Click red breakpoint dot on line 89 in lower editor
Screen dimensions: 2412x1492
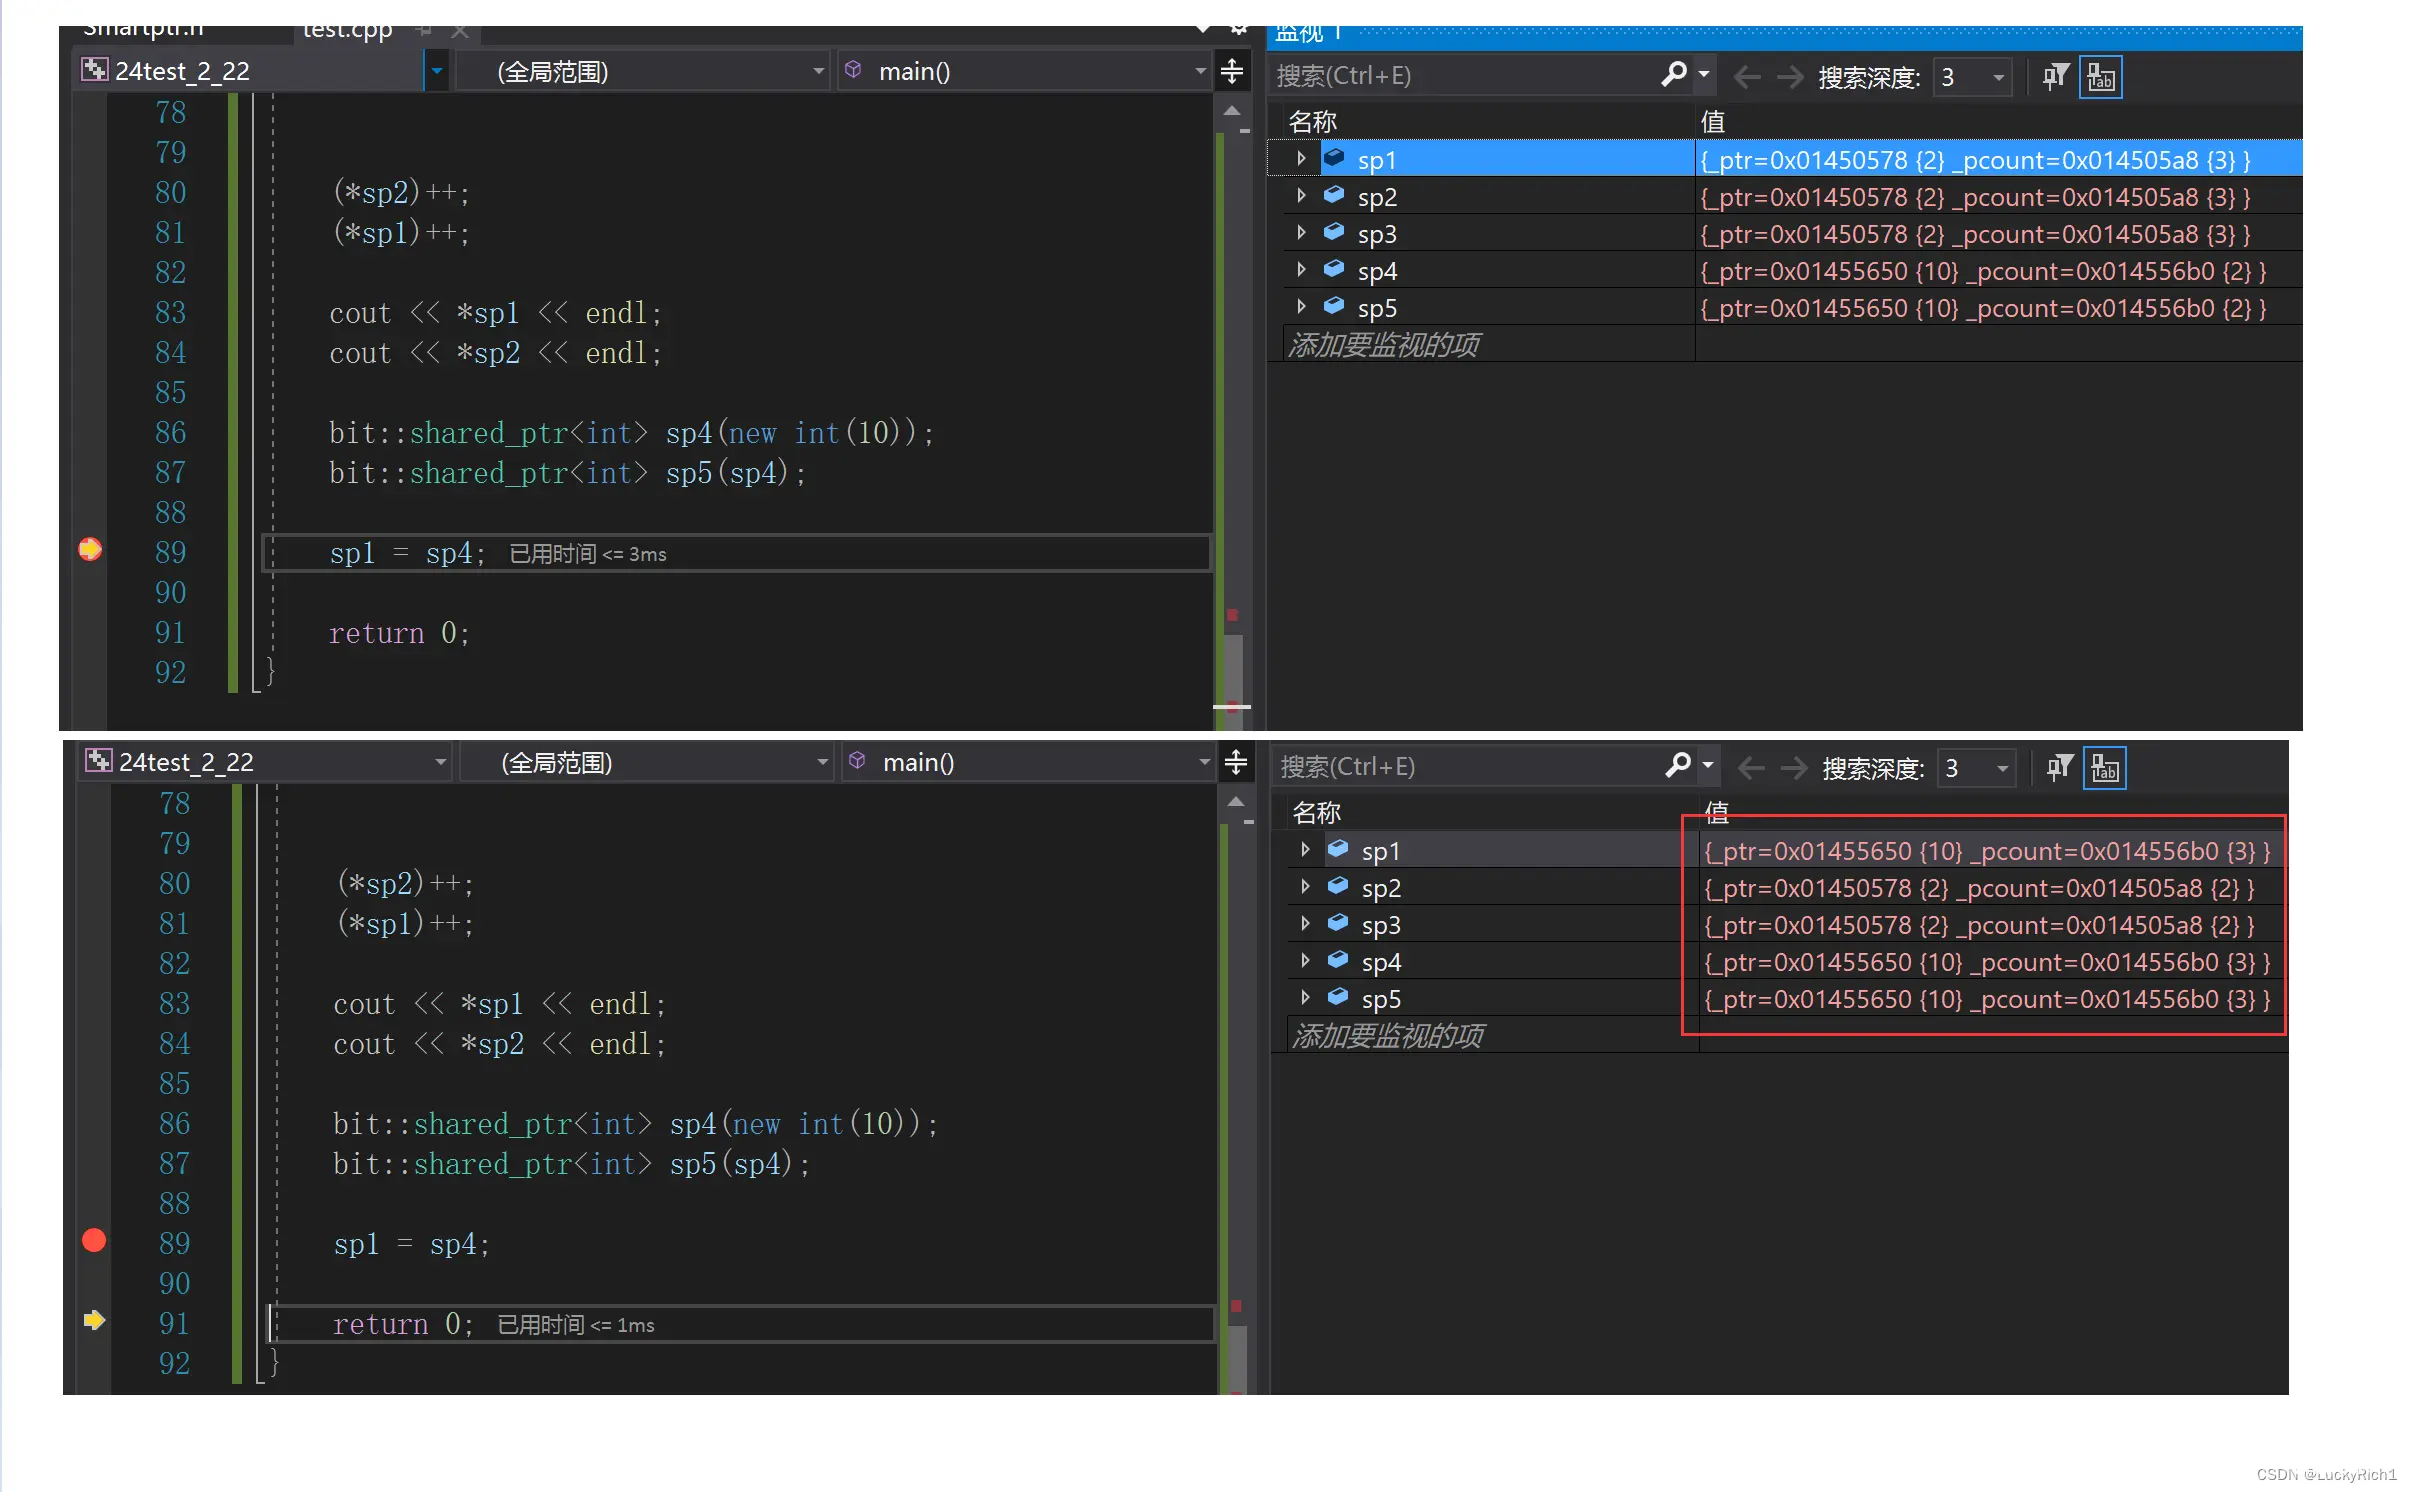94,1241
